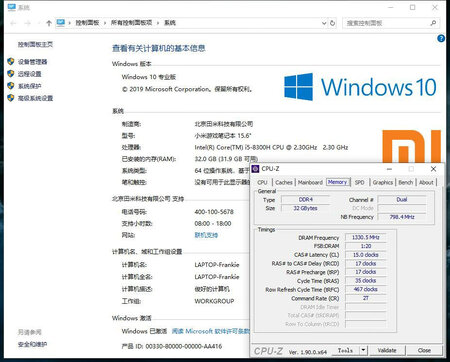Viewport: 450px width, 362px height.
Task: Refresh the System control panel page
Action: (332, 23)
